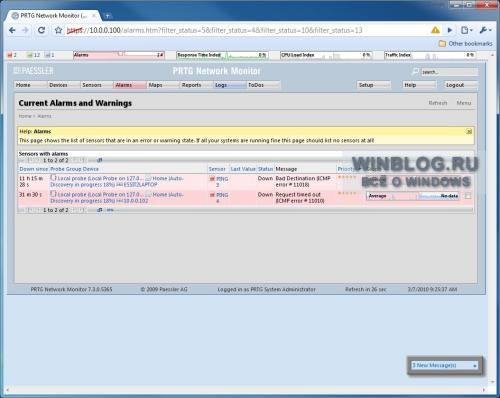Viewport: 500px width, 398px height.
Task: Open the PING 2 sensor link
Action: pyautogui.click(x=222, y=182)
